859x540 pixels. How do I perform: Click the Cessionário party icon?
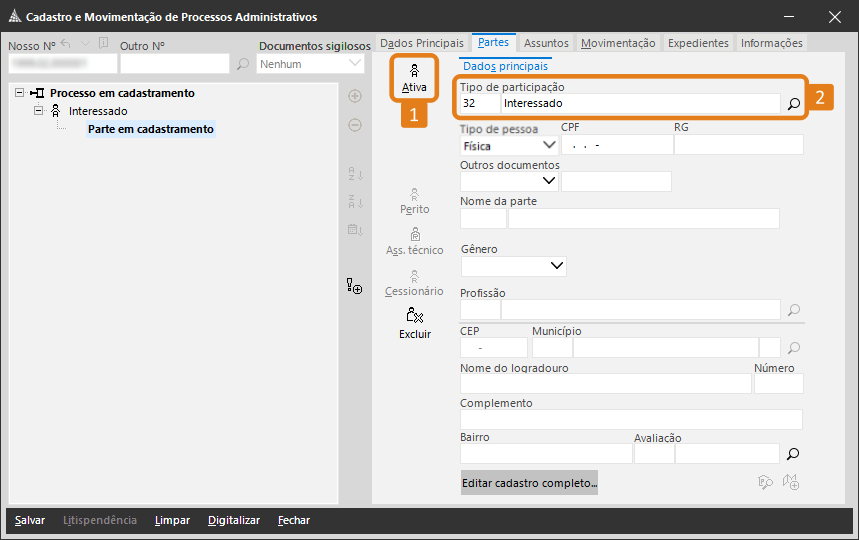tap(414, 282)
